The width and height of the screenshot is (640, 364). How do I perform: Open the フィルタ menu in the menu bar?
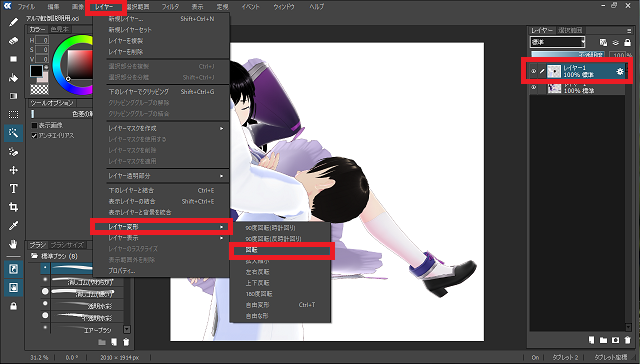(x=170, y=7)
